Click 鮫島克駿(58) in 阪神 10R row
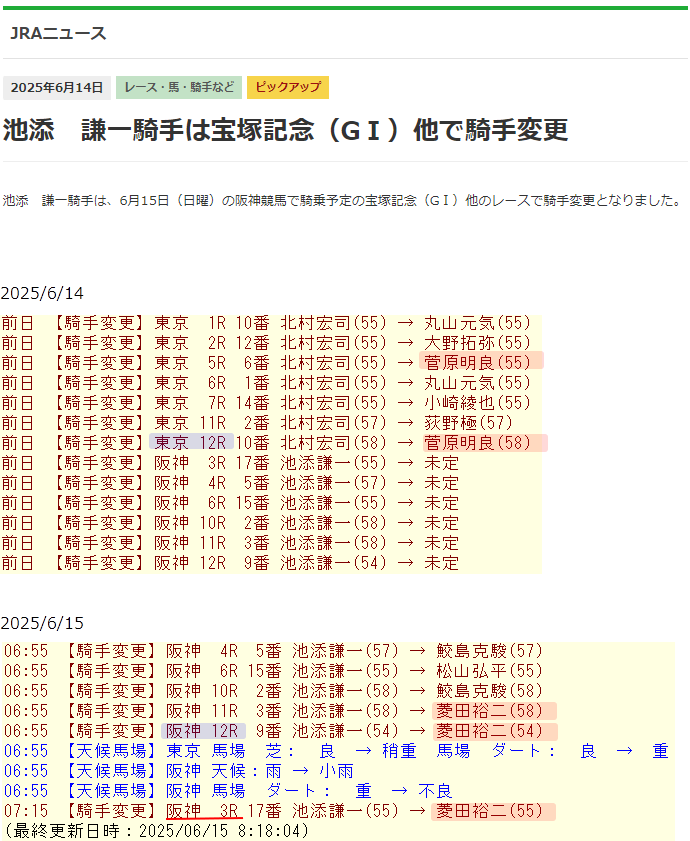 [x=489, y=691]
